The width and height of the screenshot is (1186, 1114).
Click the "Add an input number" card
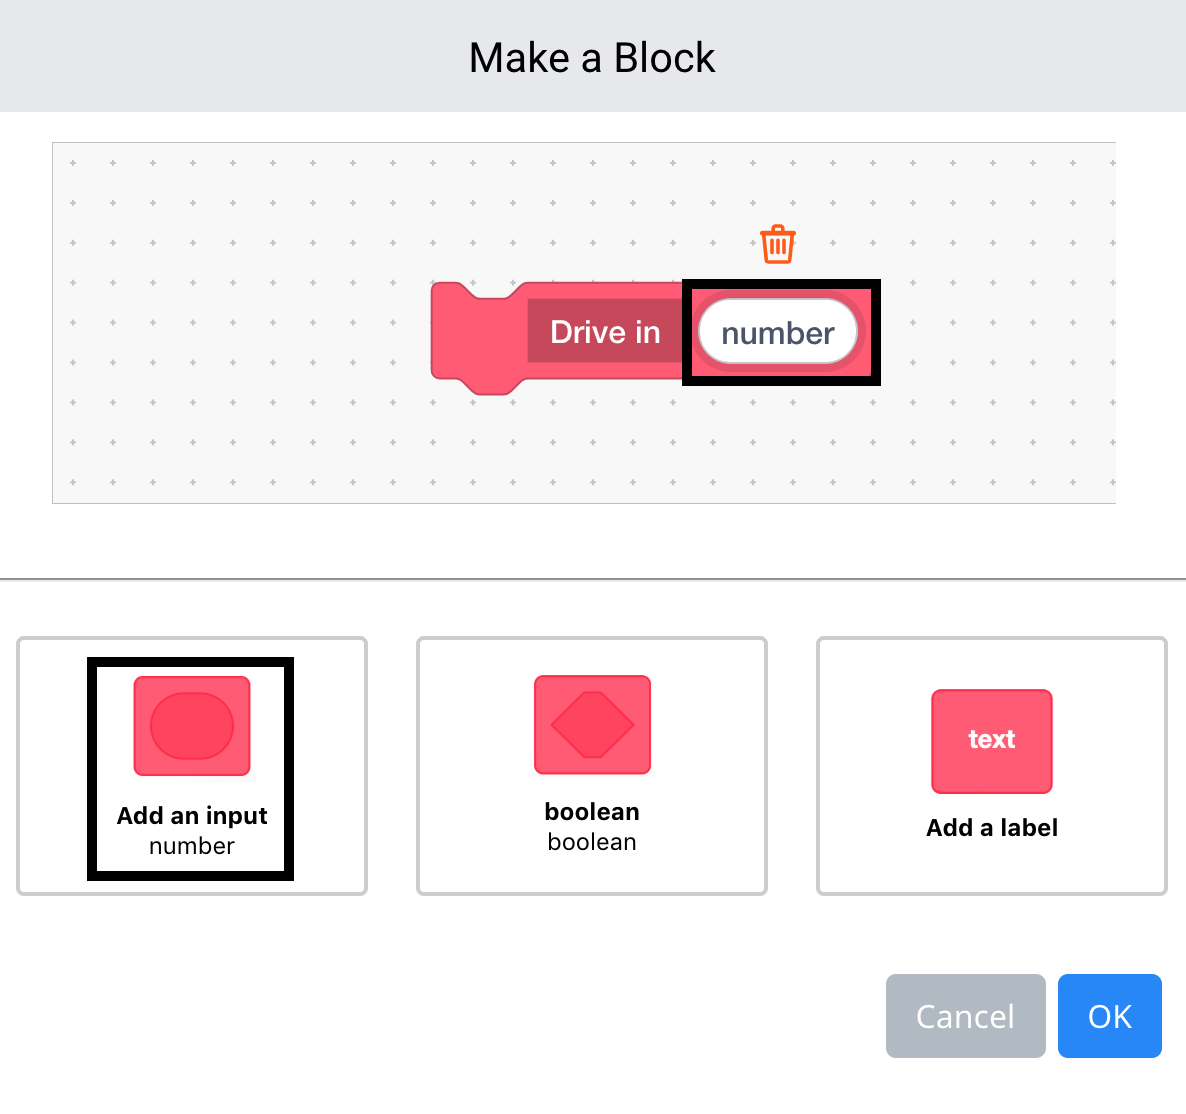tap(191, 765)
